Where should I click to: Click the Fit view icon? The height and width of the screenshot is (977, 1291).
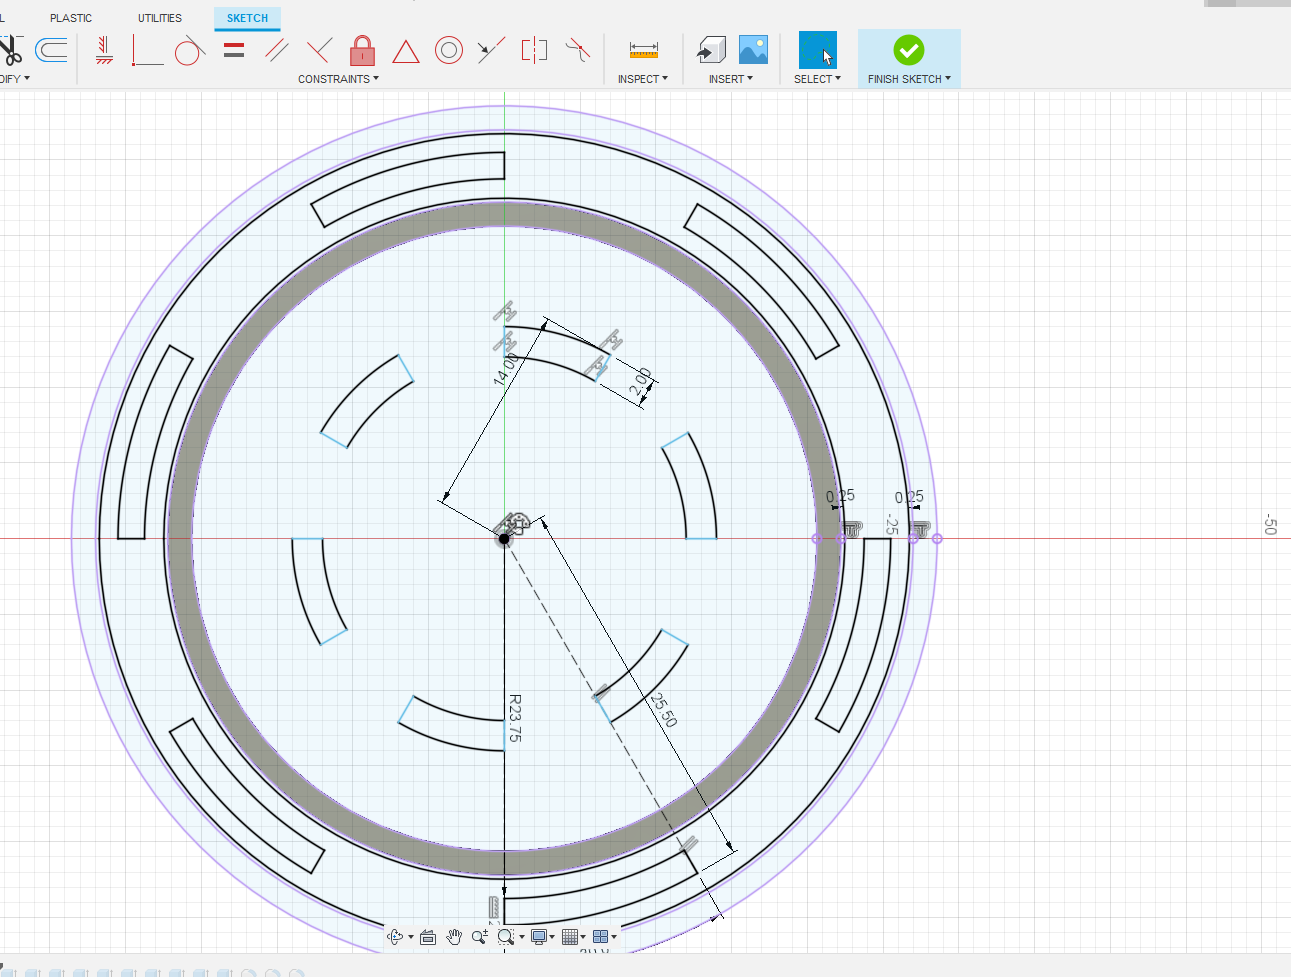428,937
